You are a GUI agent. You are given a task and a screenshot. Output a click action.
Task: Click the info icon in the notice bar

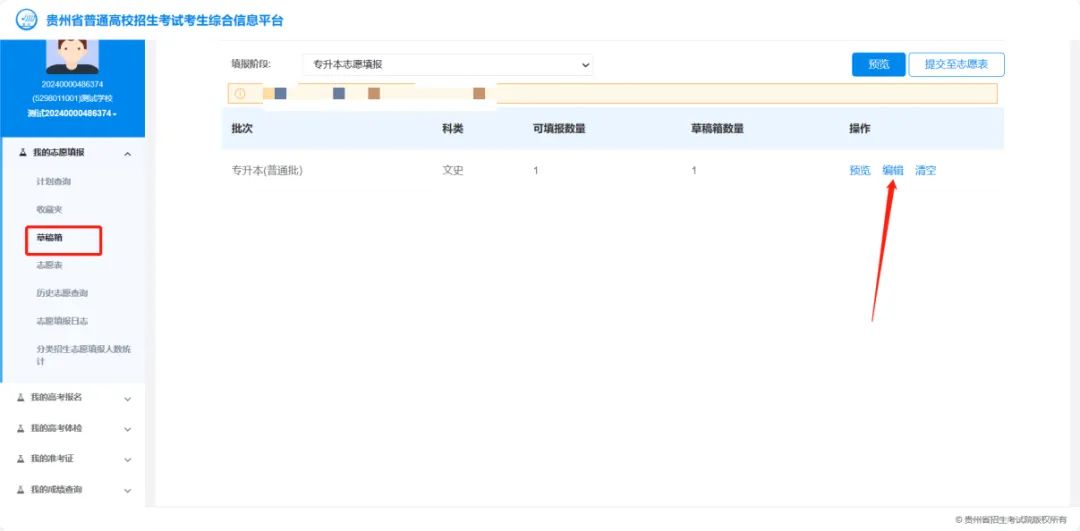[240, 94]
